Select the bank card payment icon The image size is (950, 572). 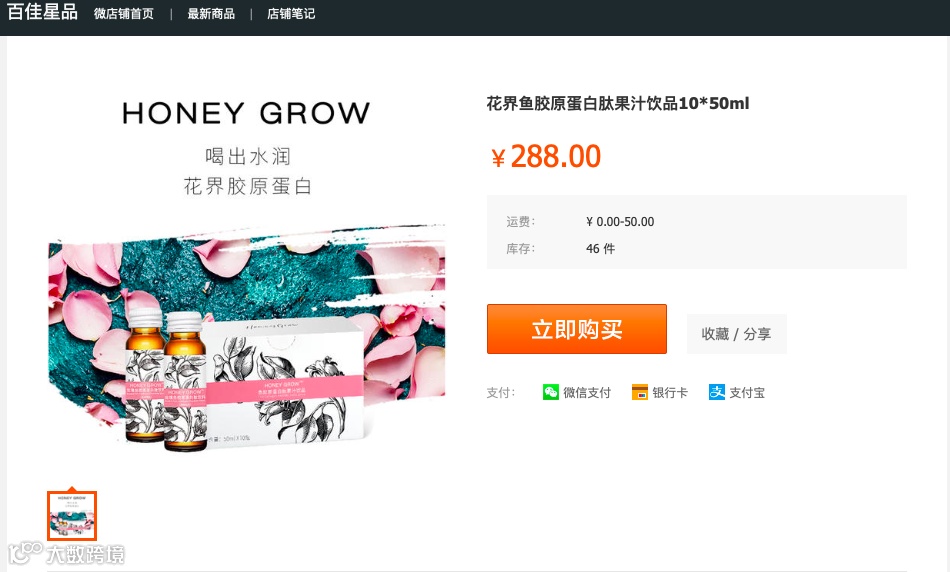tap(640, 392)
